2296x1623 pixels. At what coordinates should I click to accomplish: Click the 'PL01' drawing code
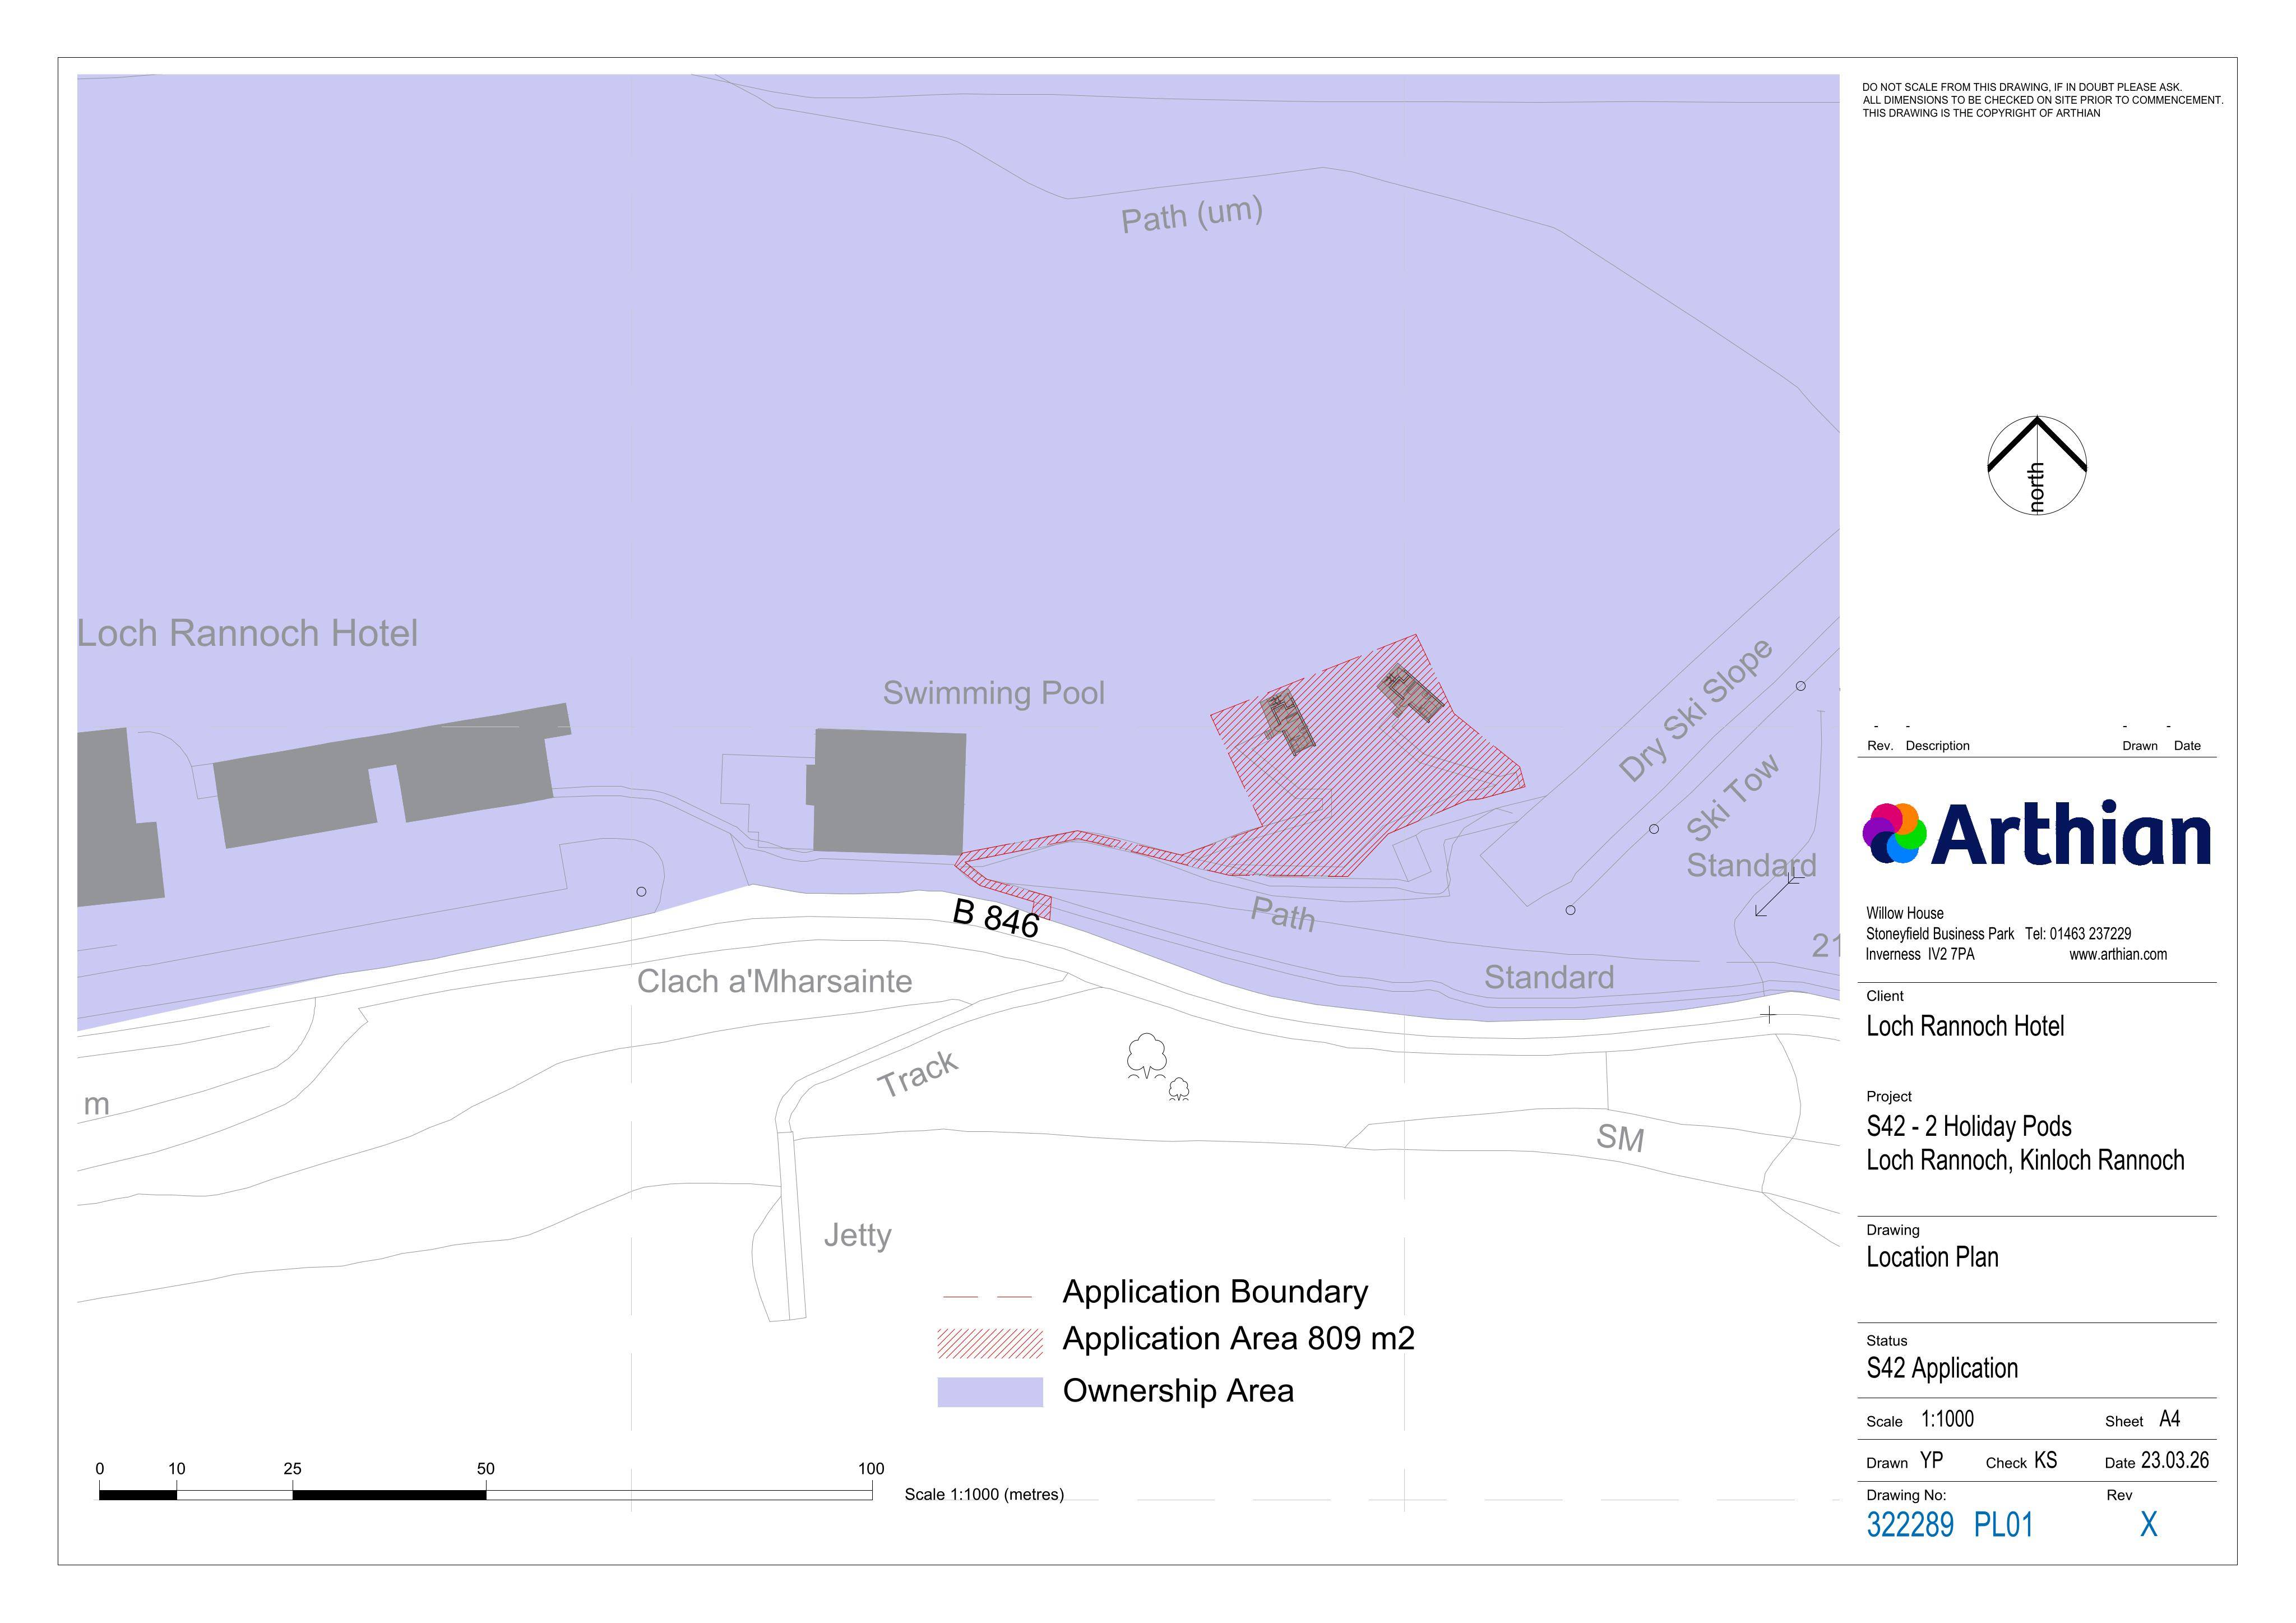coord(2003,1525)
